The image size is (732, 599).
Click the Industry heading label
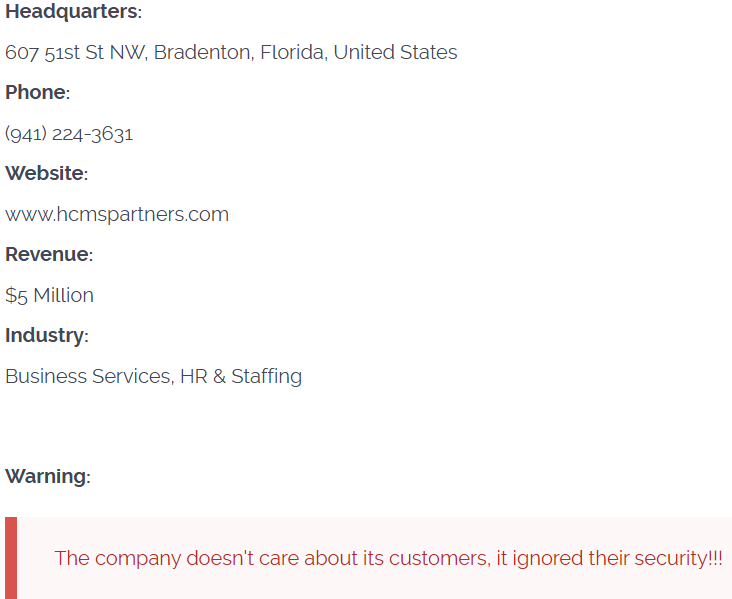(x=46, y=335)
